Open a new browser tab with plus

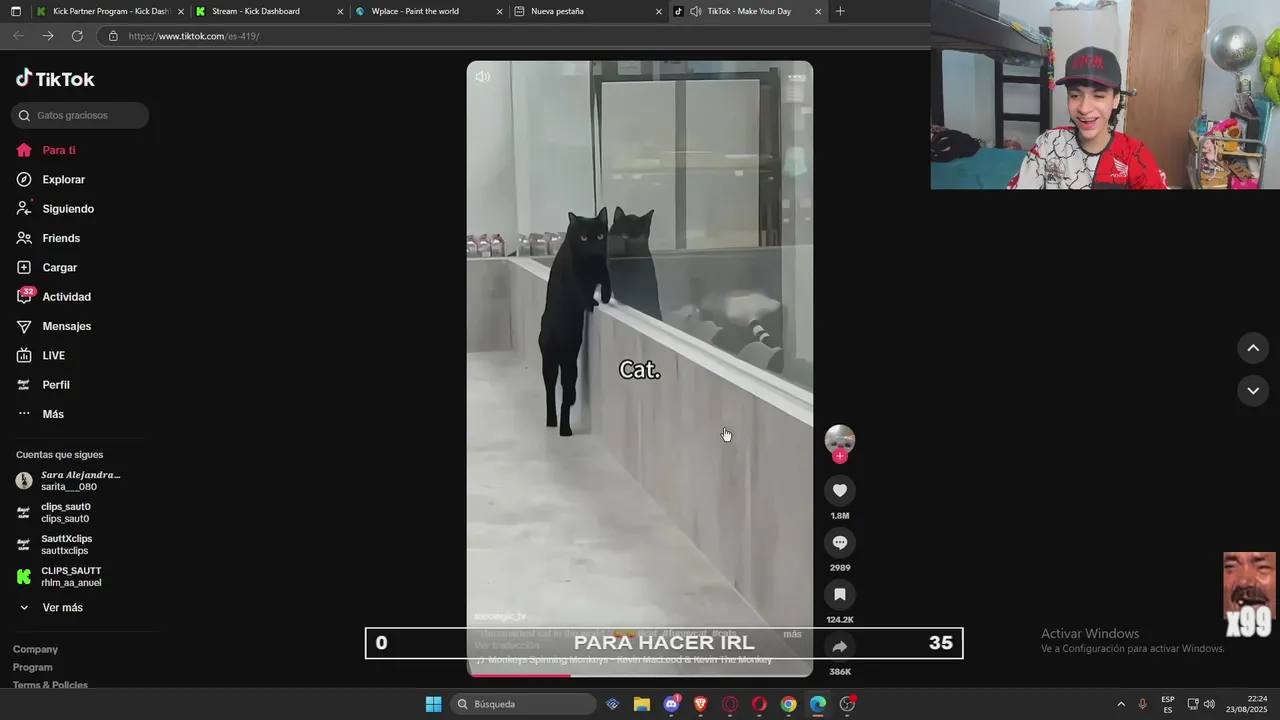[840, 11]
